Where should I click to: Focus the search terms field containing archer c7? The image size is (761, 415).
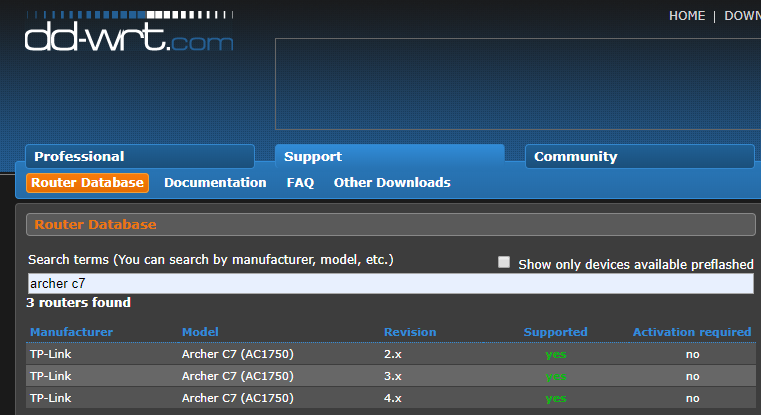tap(391, 283)
